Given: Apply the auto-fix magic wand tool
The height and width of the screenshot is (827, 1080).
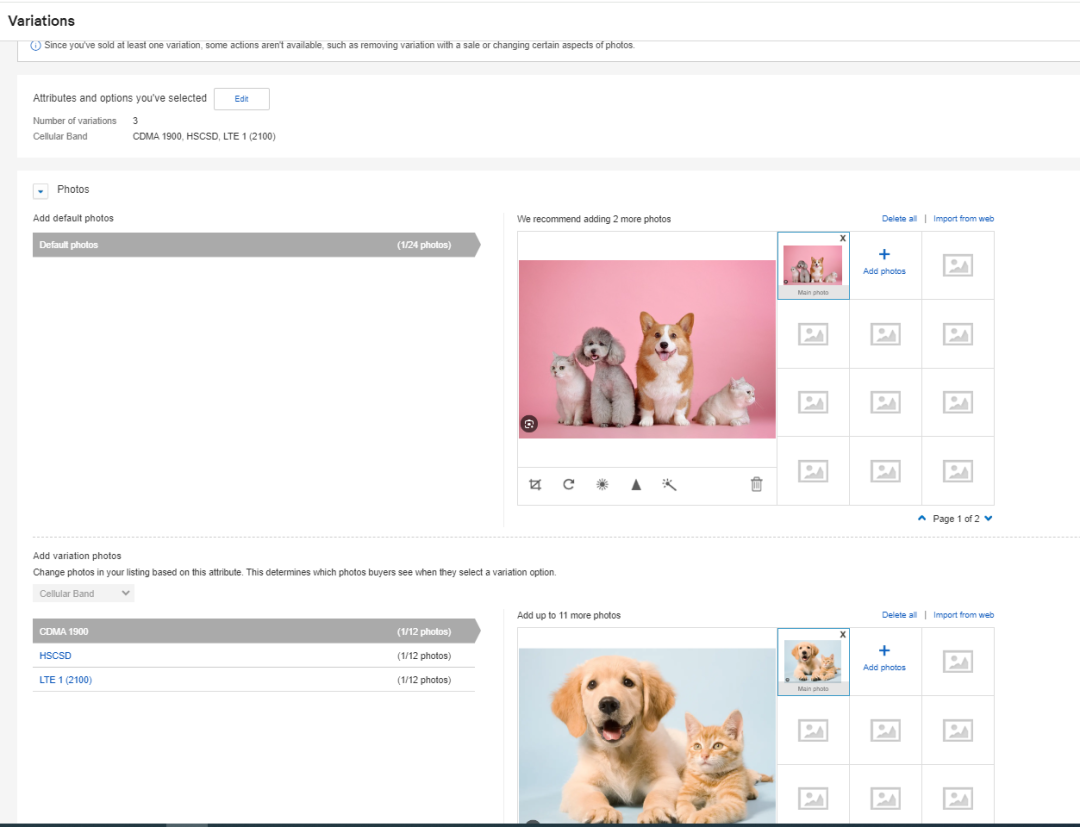Looking at the screenshot, I should point(669,484).
